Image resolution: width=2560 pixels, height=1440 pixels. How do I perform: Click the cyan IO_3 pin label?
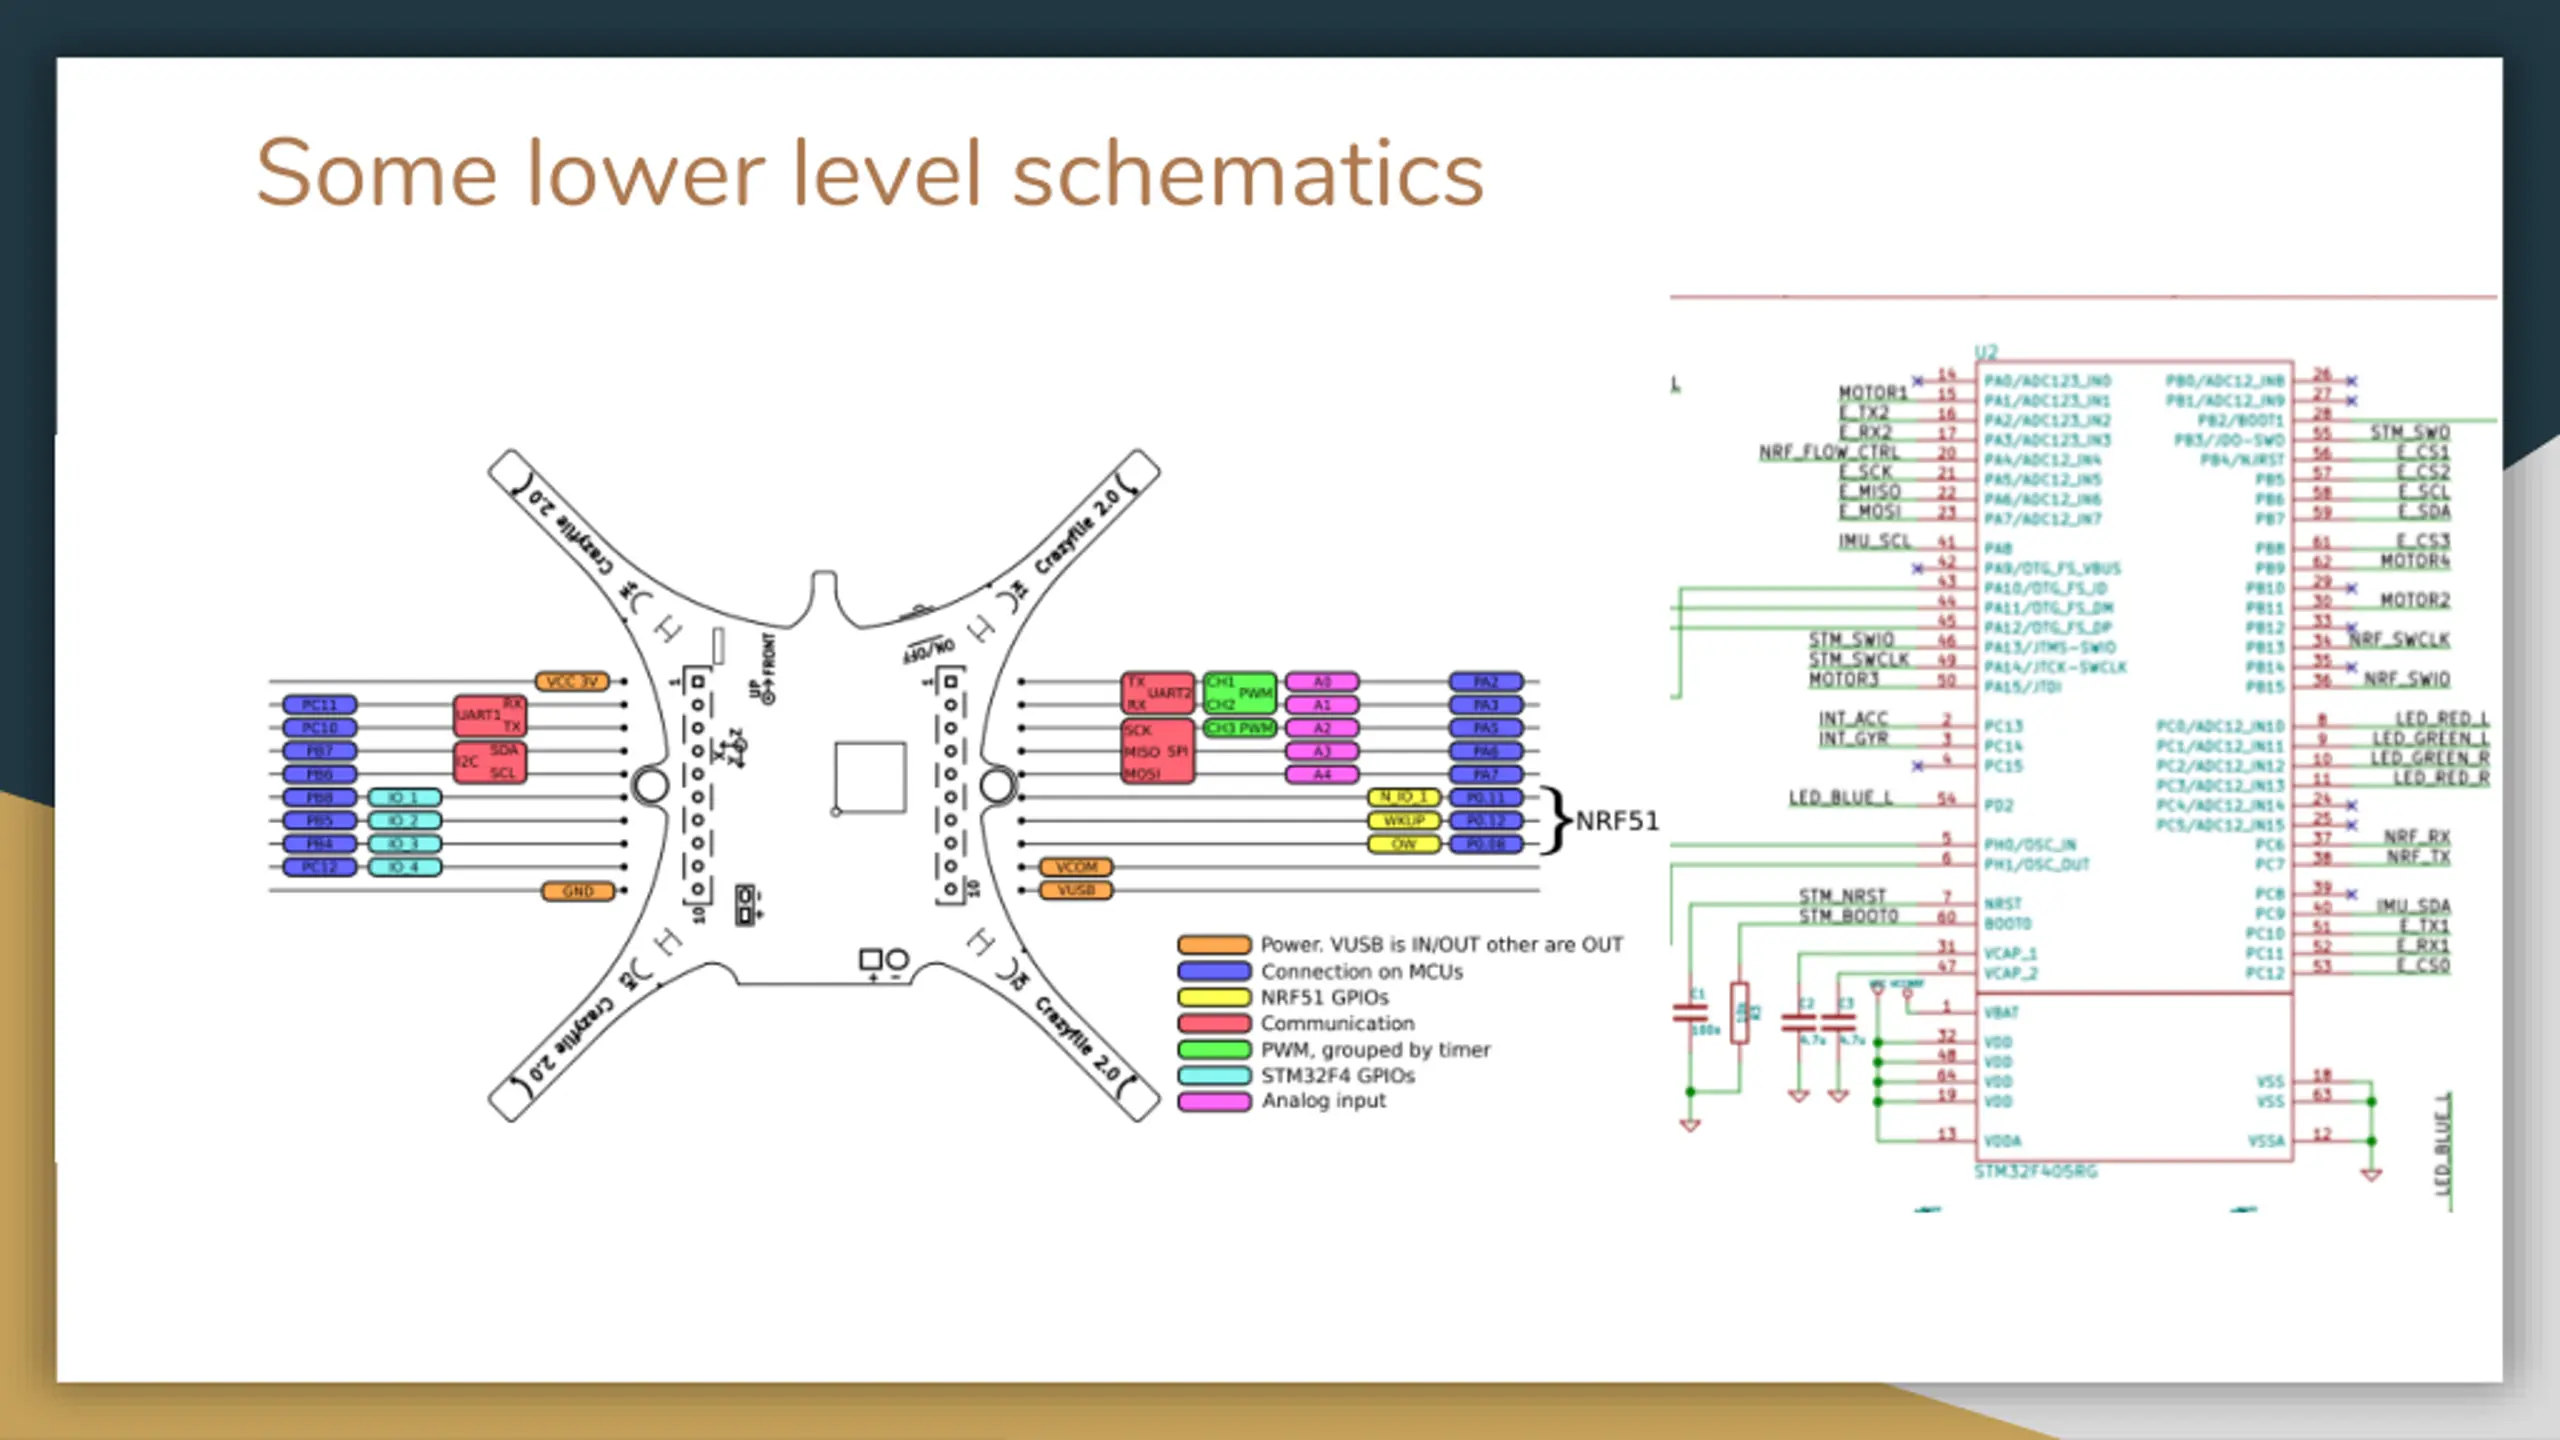[x=405, y=844]
